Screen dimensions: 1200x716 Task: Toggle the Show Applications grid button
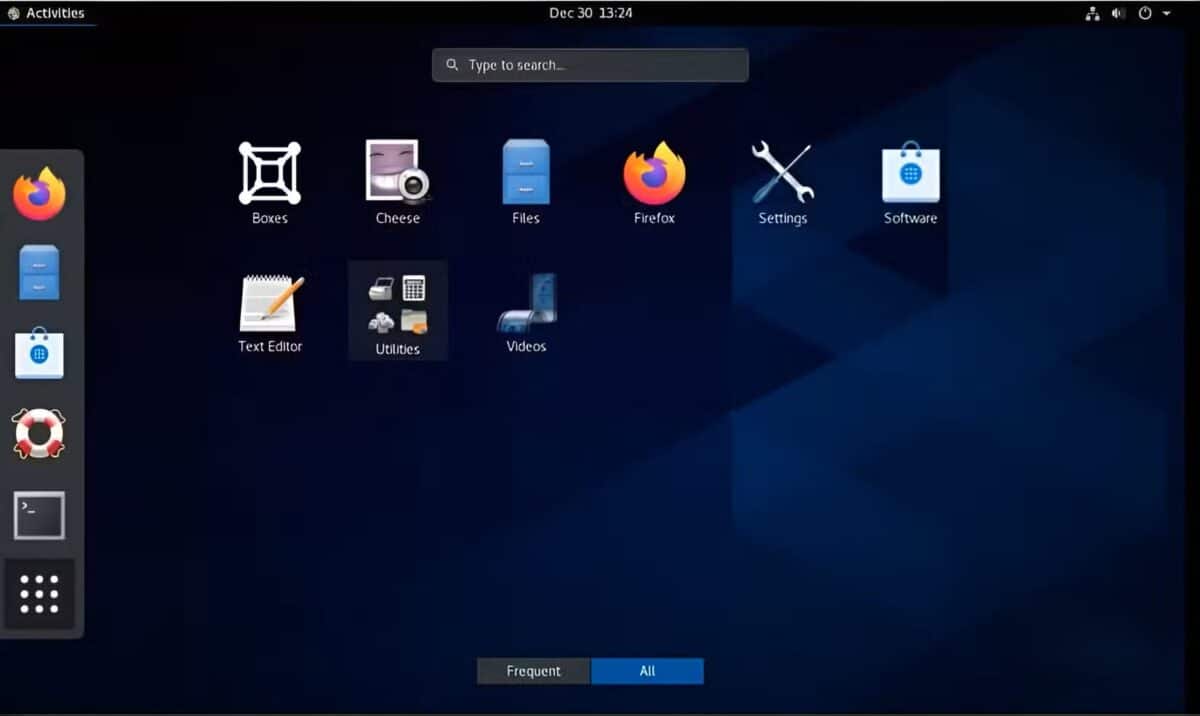(x=39, y=594)
